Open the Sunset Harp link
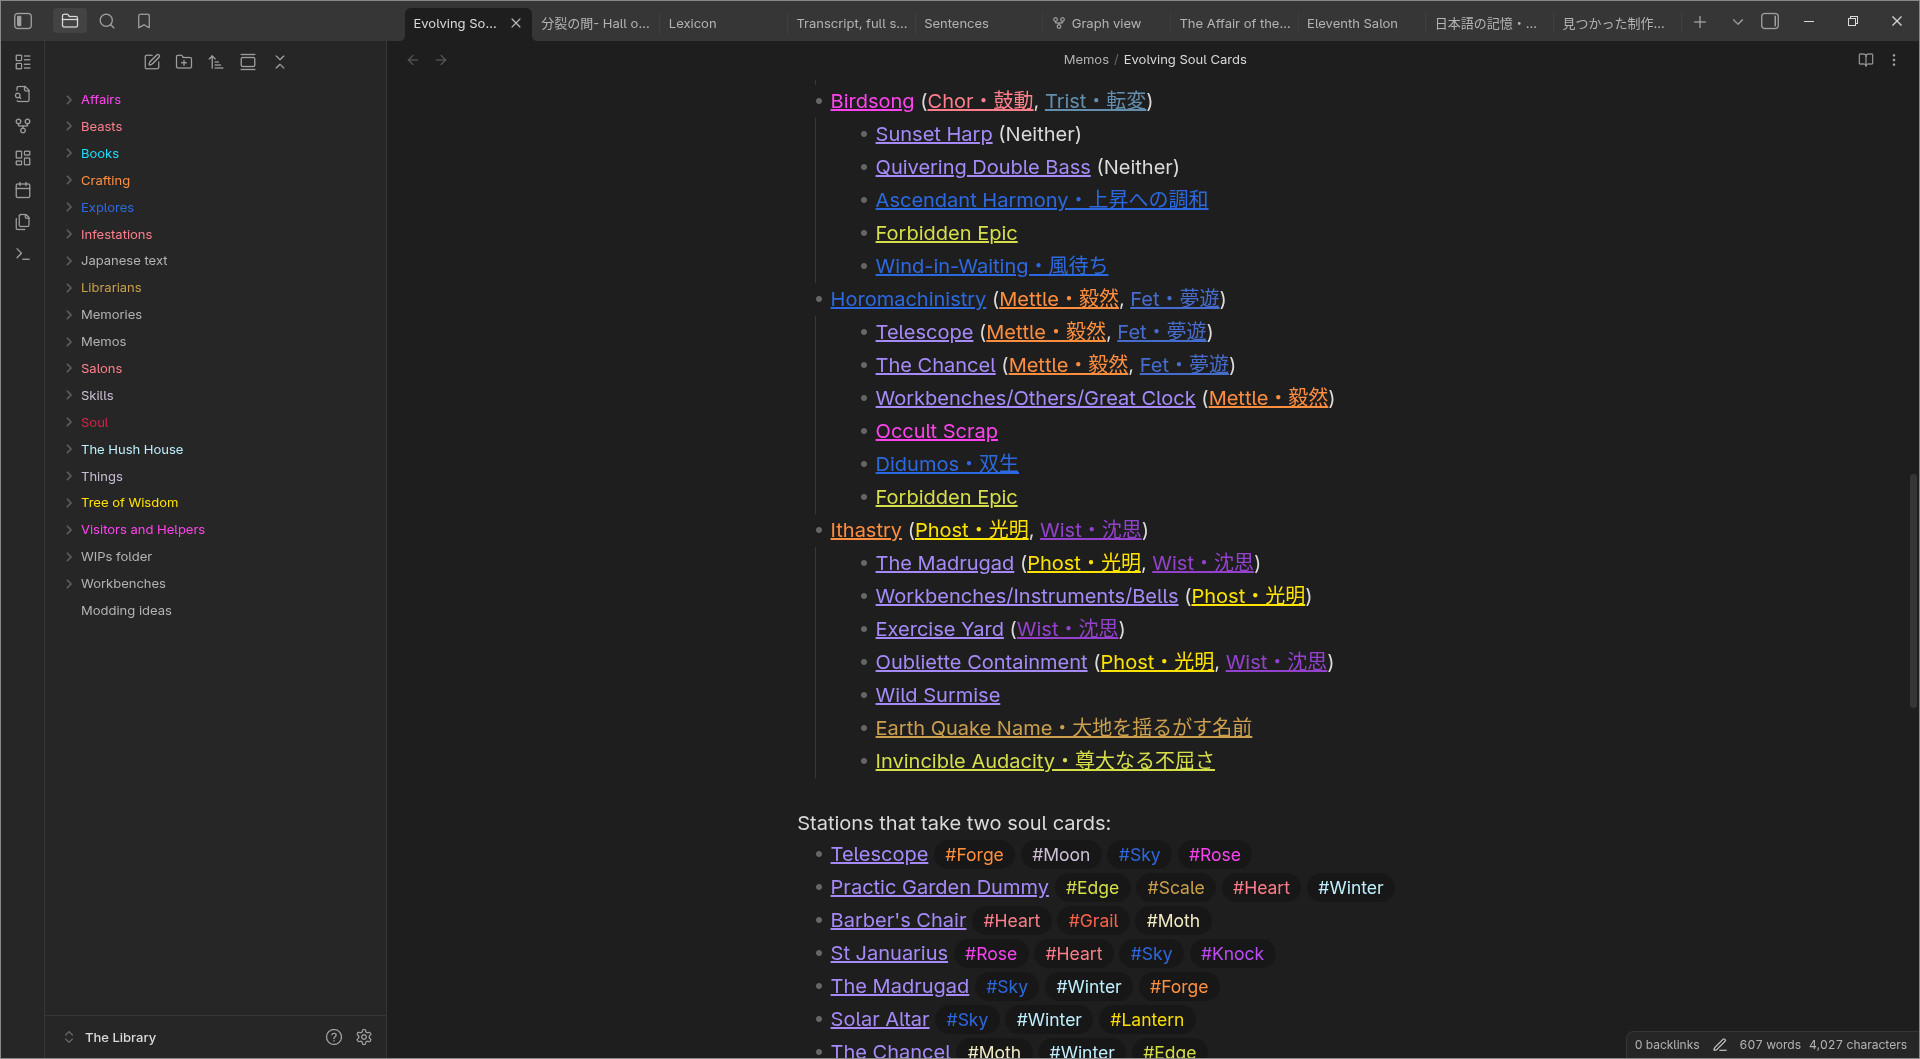 tap(934, 134)
